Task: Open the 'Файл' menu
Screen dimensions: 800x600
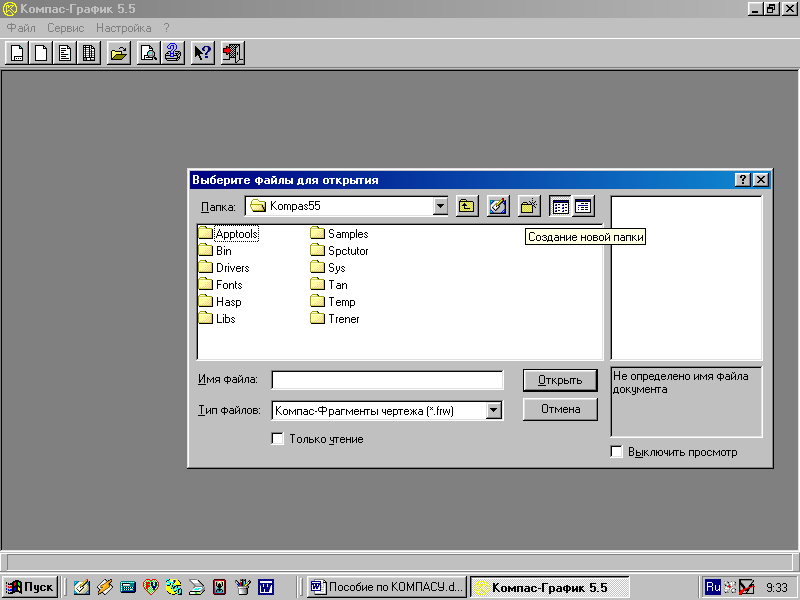Action: click(x=21, y=28)
